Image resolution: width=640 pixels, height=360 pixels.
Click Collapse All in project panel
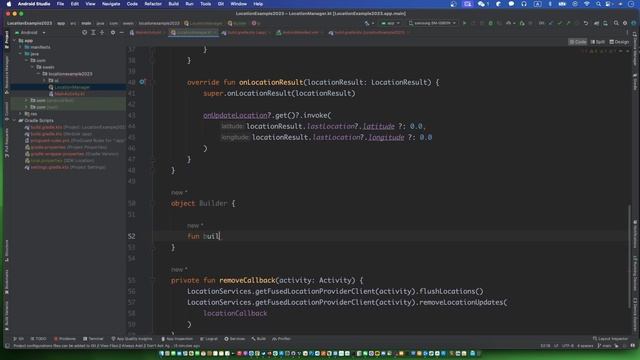(102, 33)
